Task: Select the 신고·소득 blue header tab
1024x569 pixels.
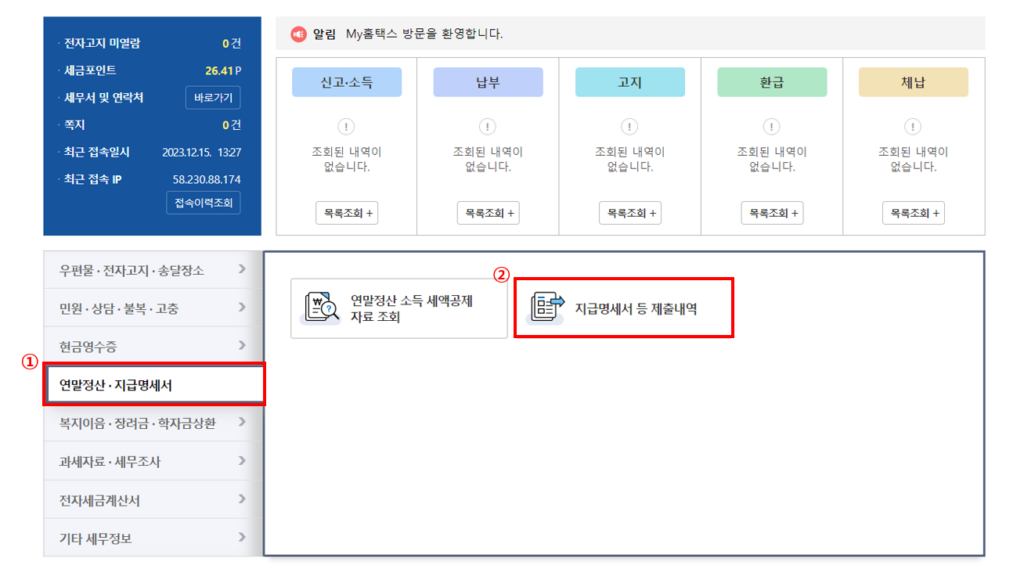Action: [347, 82]
